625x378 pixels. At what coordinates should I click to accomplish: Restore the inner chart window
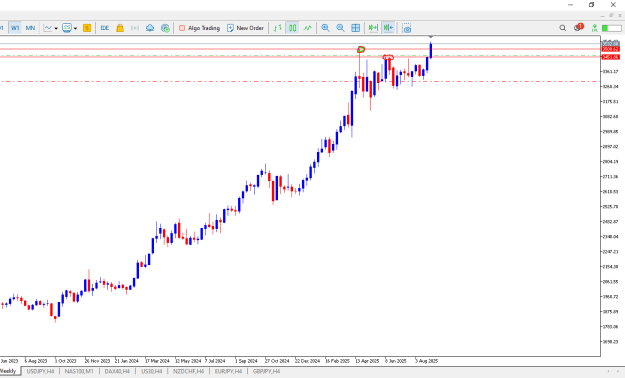click(611, 16)
